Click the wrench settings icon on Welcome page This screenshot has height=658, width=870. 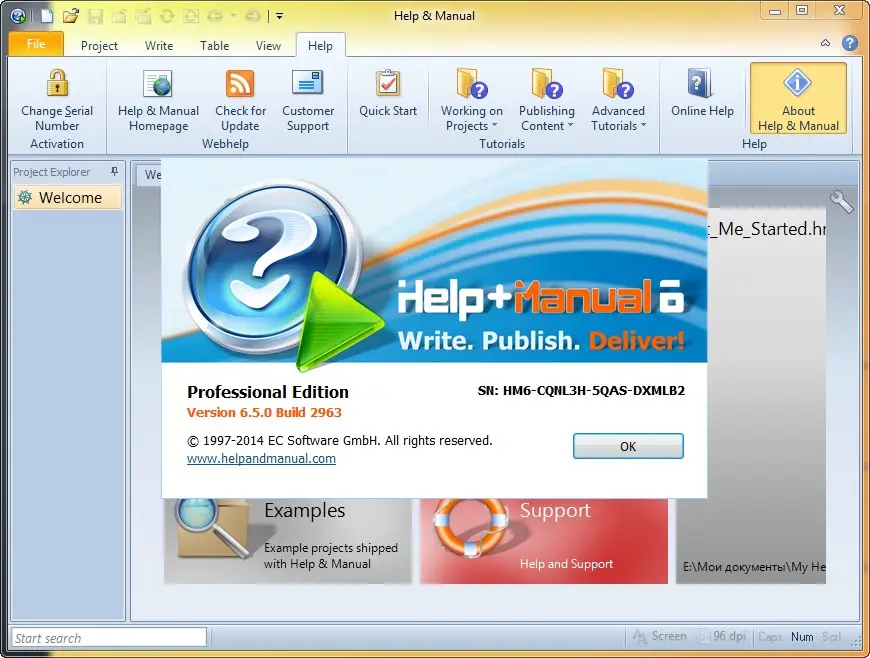click(842, 201)
